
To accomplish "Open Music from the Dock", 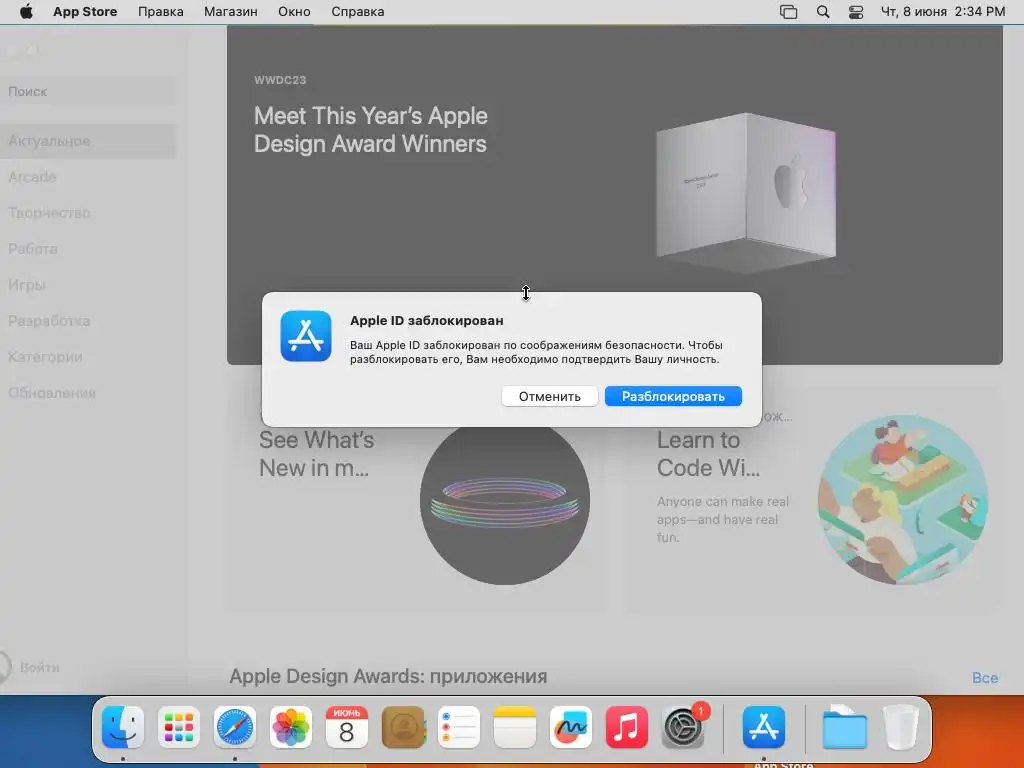I will pos(627,727).
